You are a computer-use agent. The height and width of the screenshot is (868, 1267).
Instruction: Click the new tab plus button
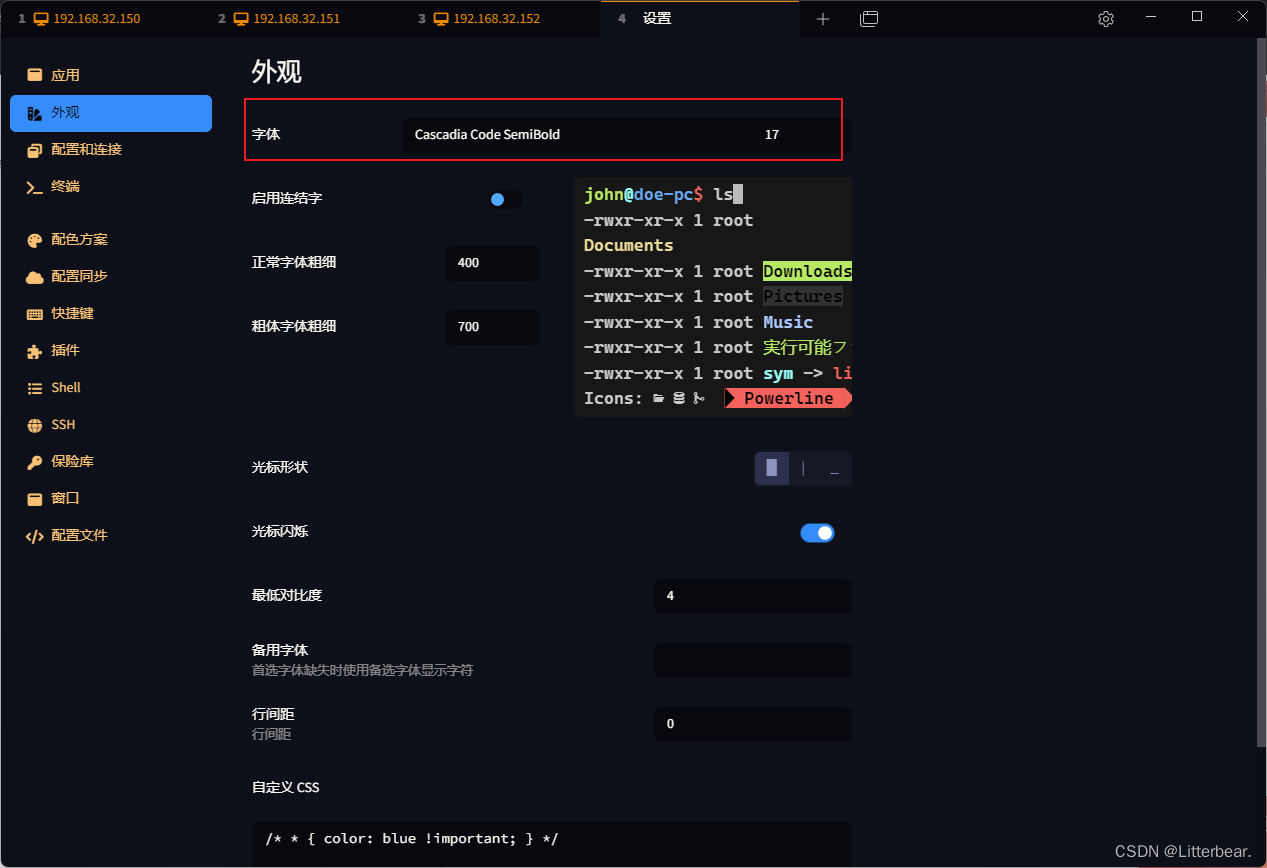pos(822,18)
